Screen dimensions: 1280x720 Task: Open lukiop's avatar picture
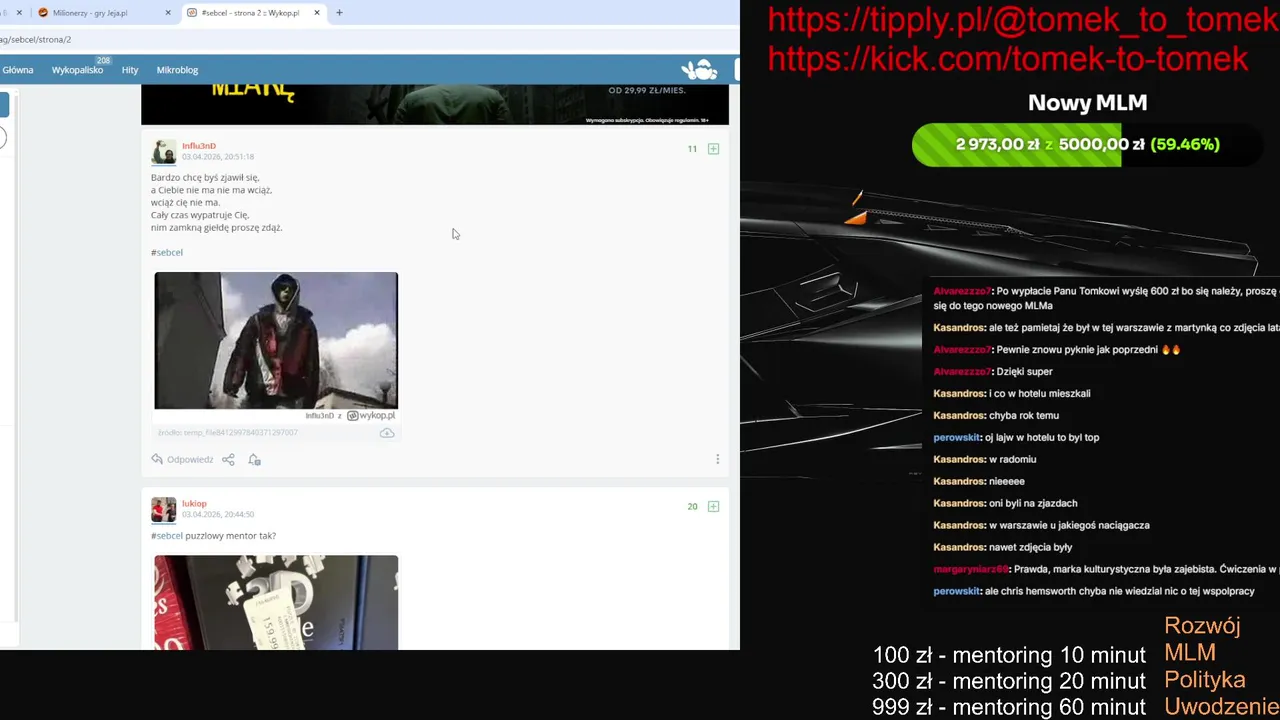point(164,510)
